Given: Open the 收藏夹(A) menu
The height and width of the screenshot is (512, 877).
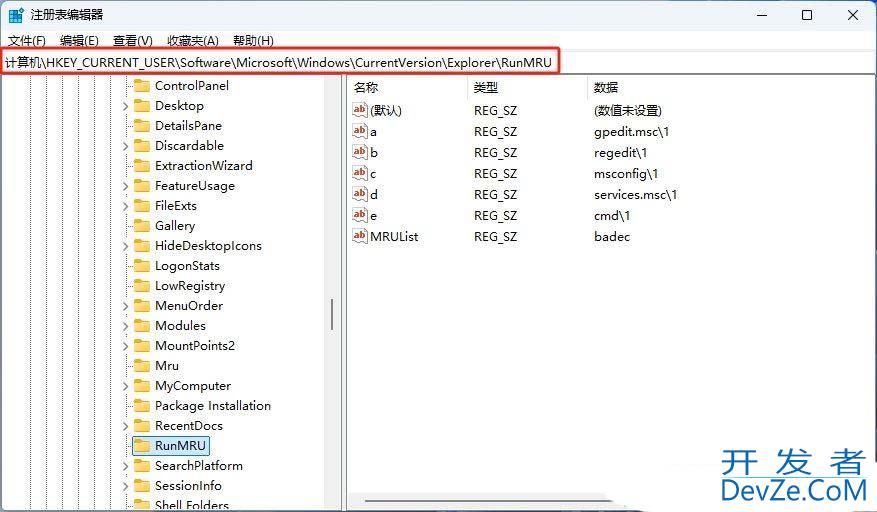Looking at the screenshot, I should tap(193, 40).
